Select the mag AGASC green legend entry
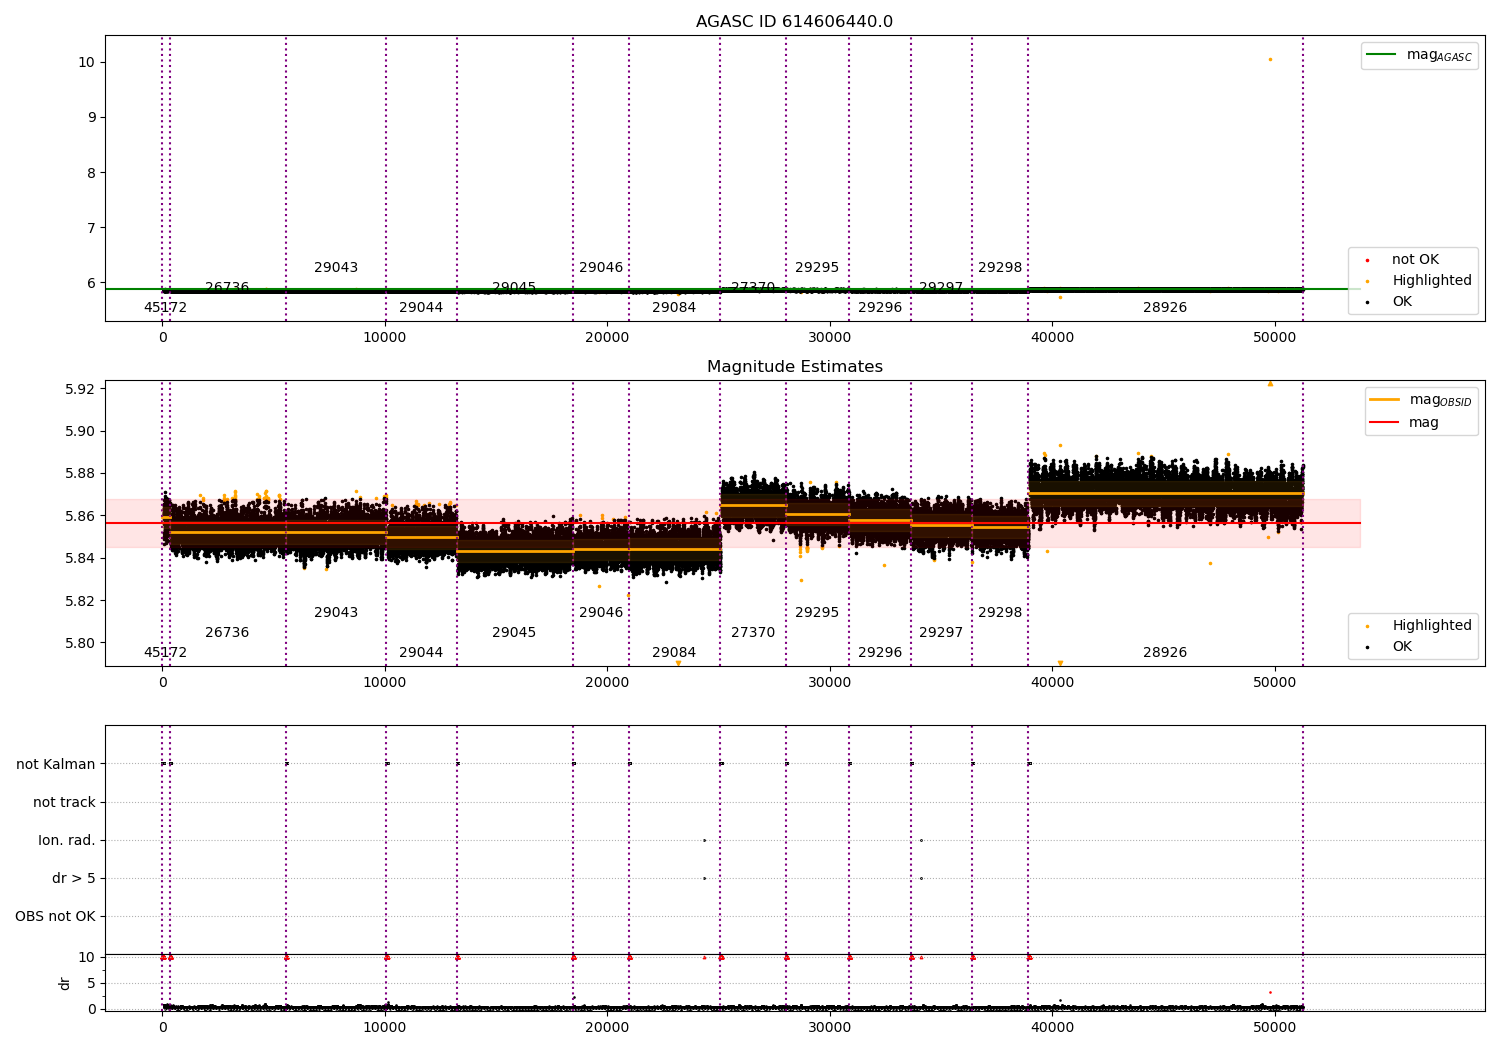1500x1050 pixels. (x=1419, y=55)
